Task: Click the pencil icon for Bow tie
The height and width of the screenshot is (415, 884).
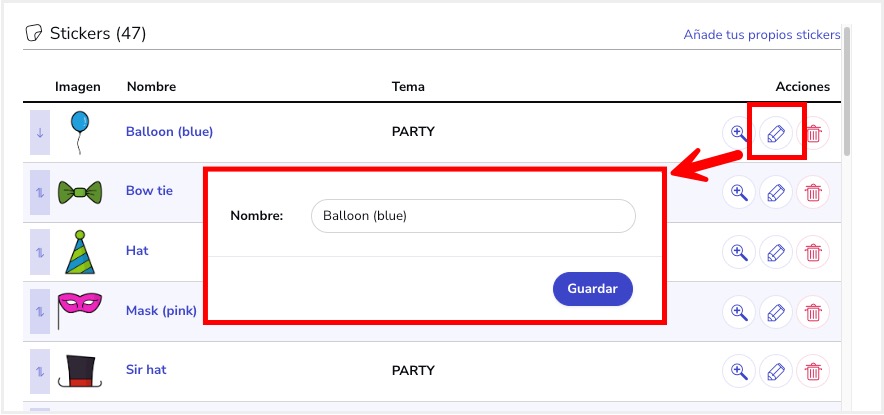Action: 776,192
